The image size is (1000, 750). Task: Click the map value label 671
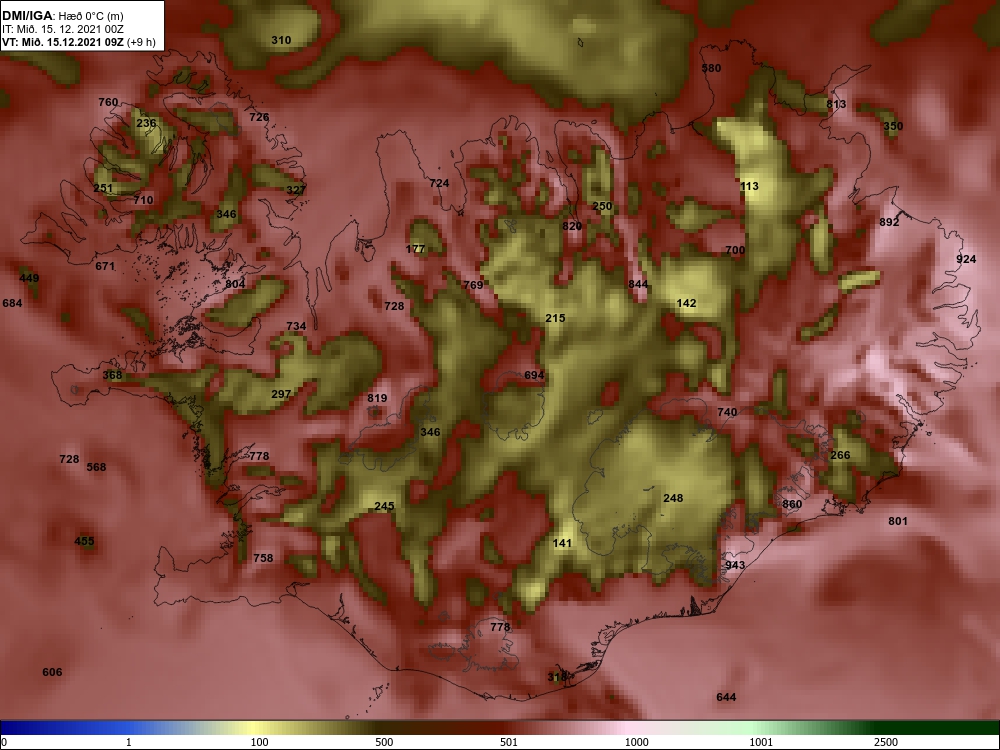click(105, 267)
